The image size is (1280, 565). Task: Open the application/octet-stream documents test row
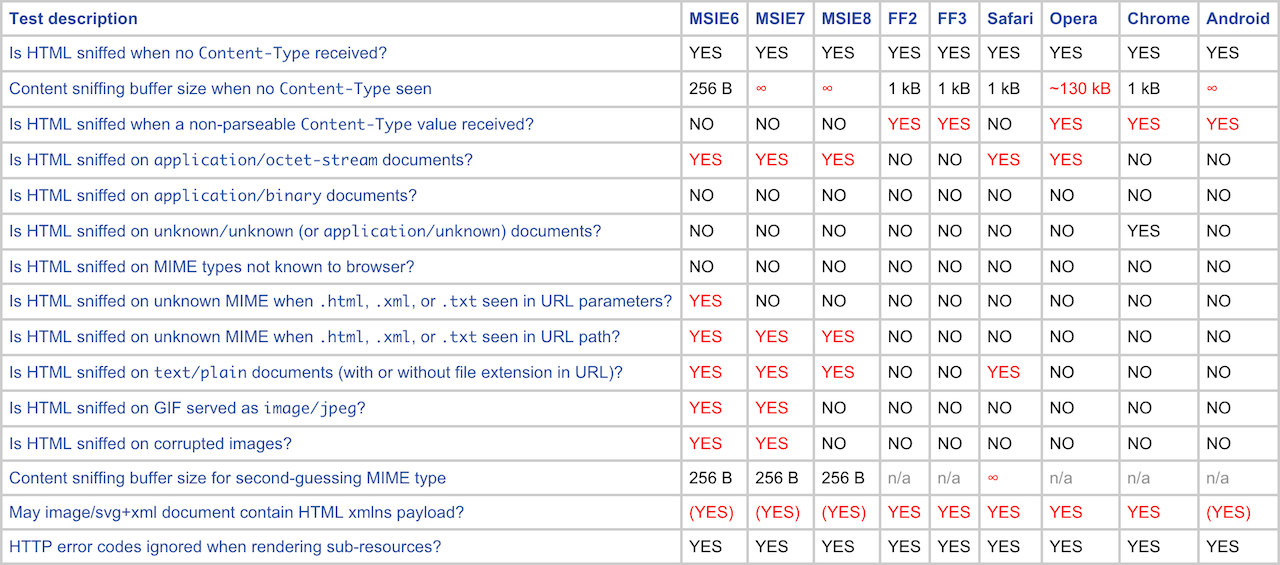[241, 160]
